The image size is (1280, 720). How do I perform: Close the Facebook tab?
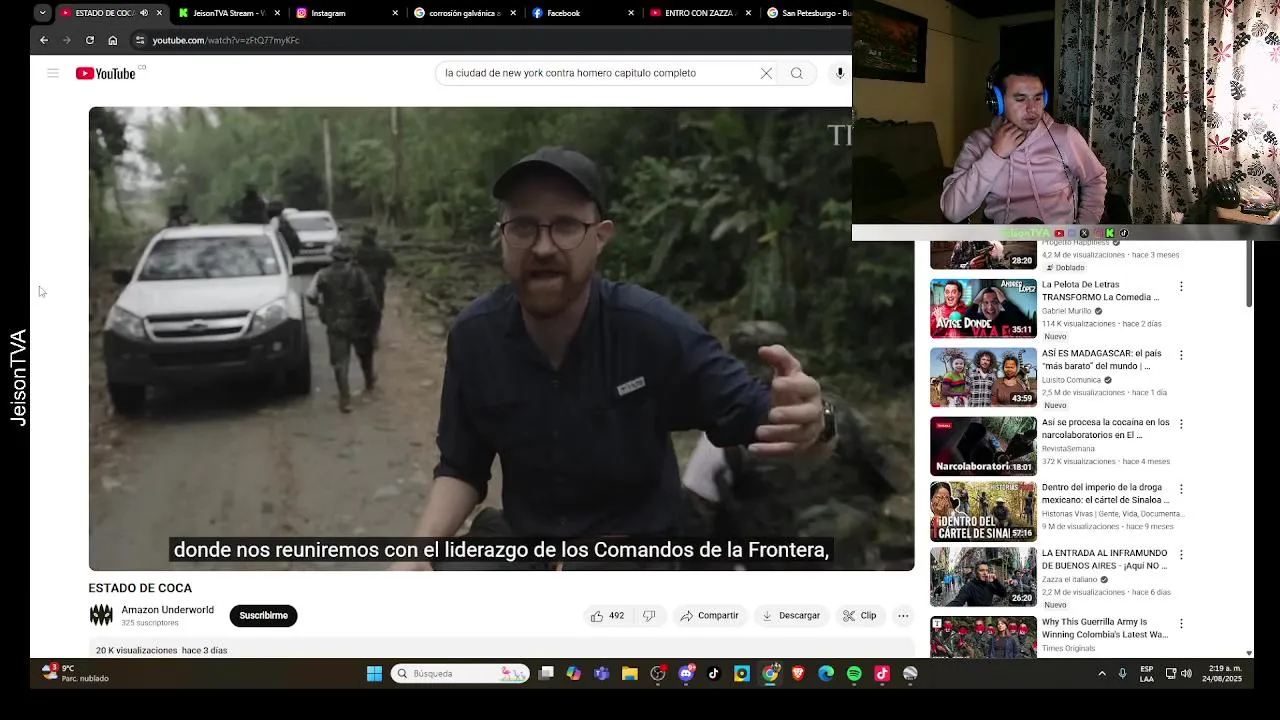631,13
